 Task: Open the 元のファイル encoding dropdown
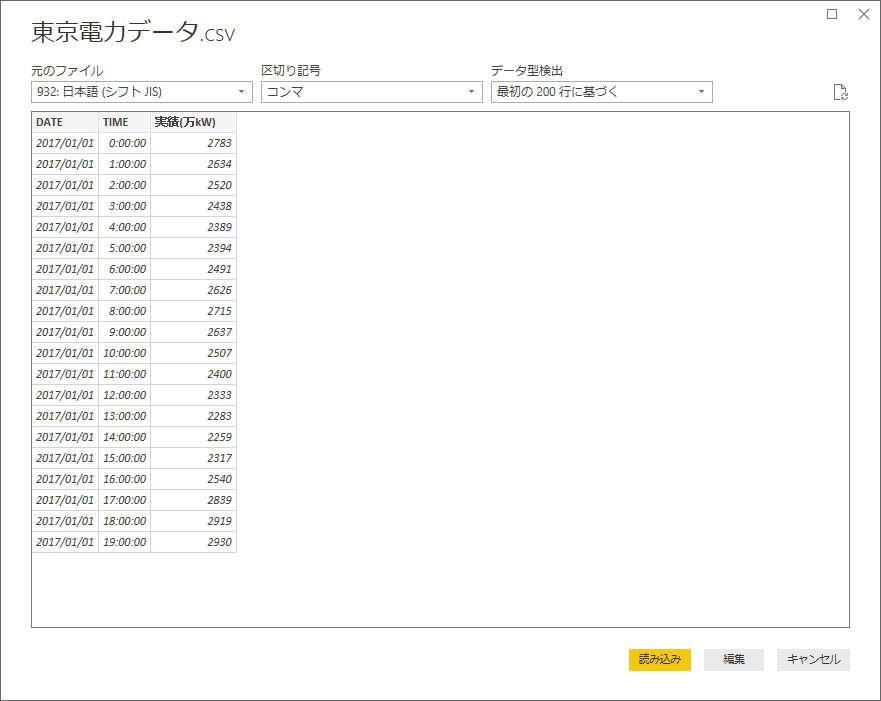click(142, 92)
